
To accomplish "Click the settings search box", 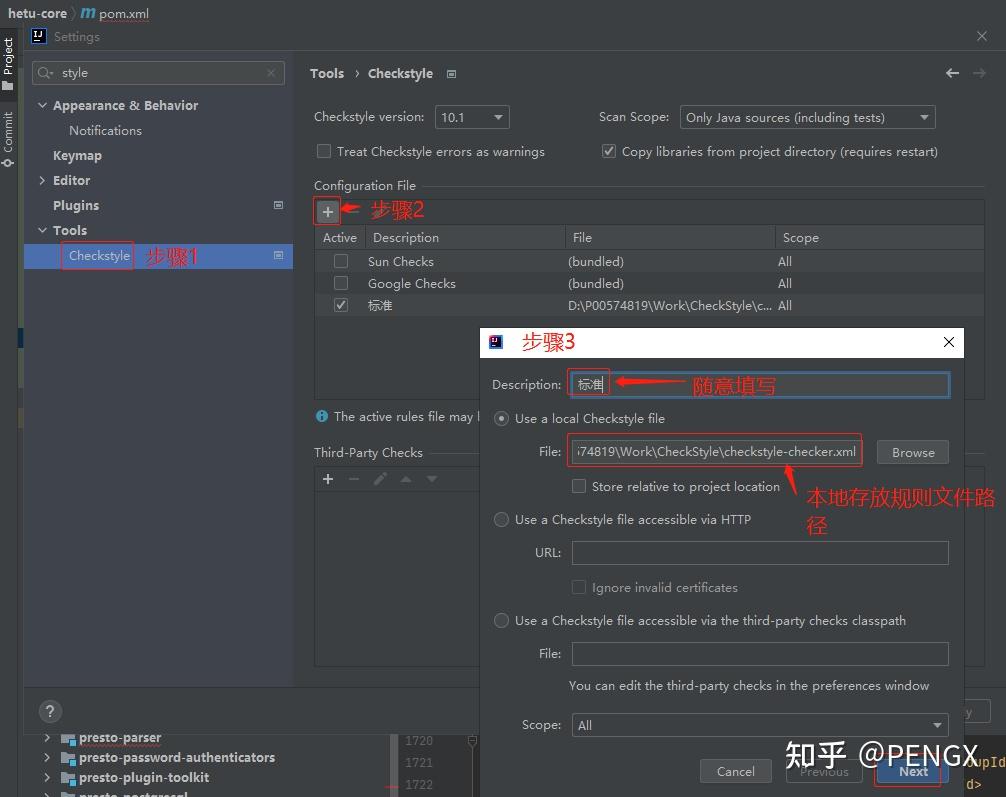I will [158, 73].
